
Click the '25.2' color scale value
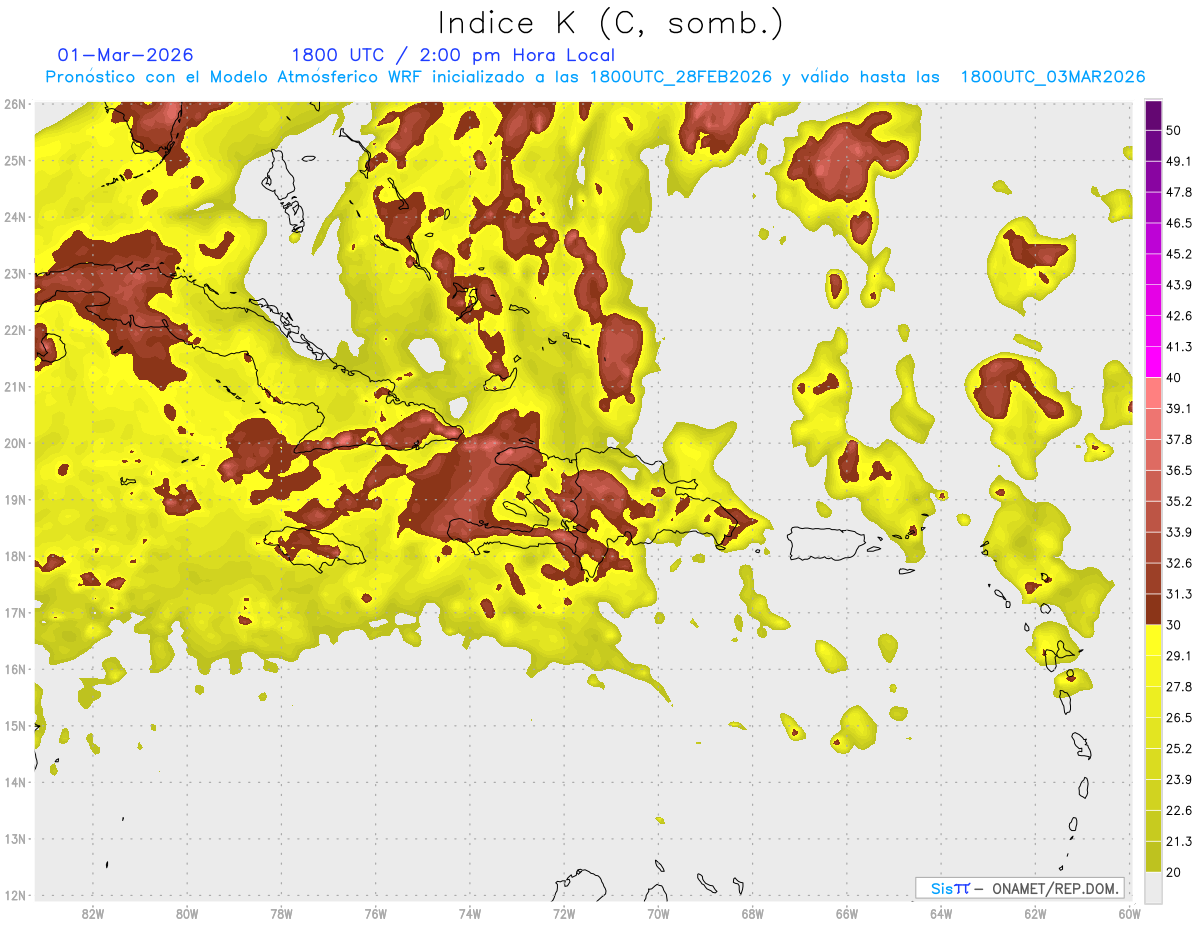1178,749
